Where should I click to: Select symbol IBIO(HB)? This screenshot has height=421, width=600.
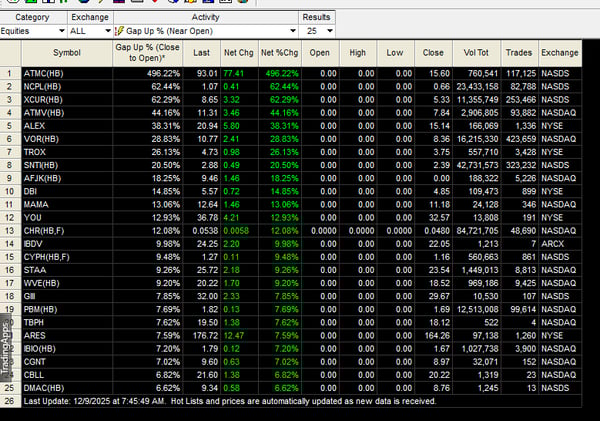[x=40, y=349]
